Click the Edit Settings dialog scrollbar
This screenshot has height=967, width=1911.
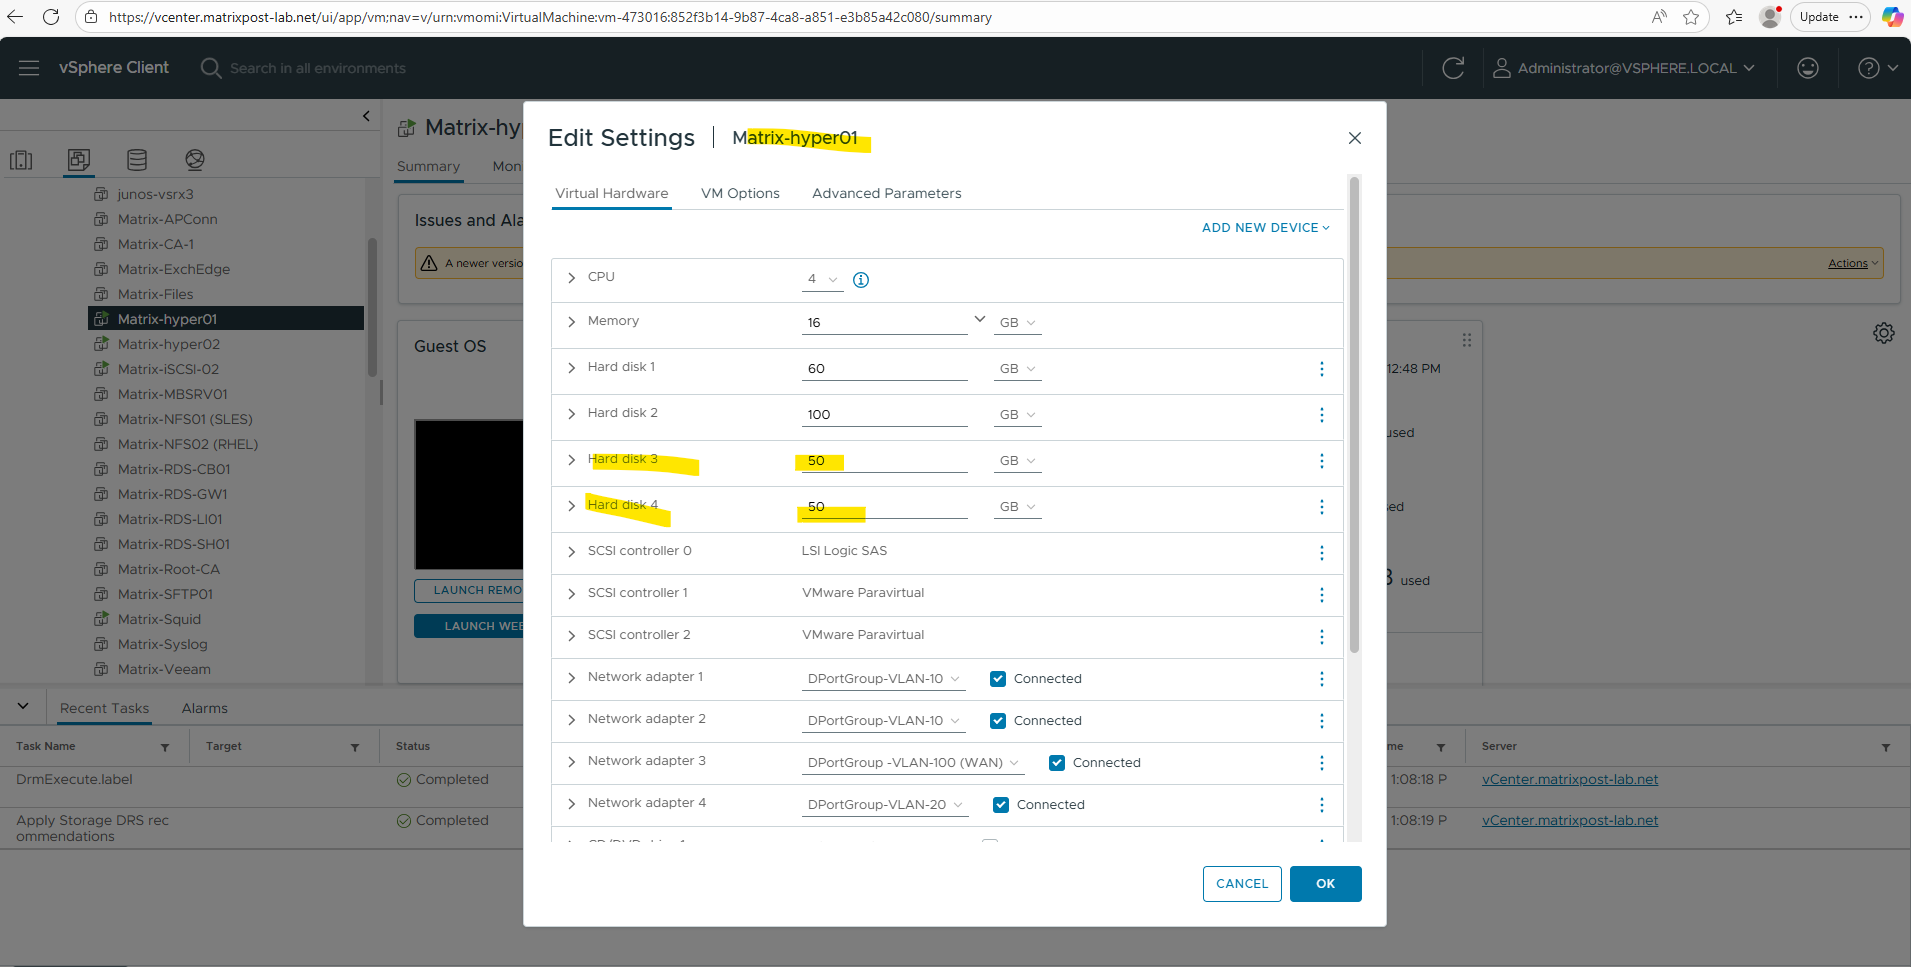click(1355, 415)
